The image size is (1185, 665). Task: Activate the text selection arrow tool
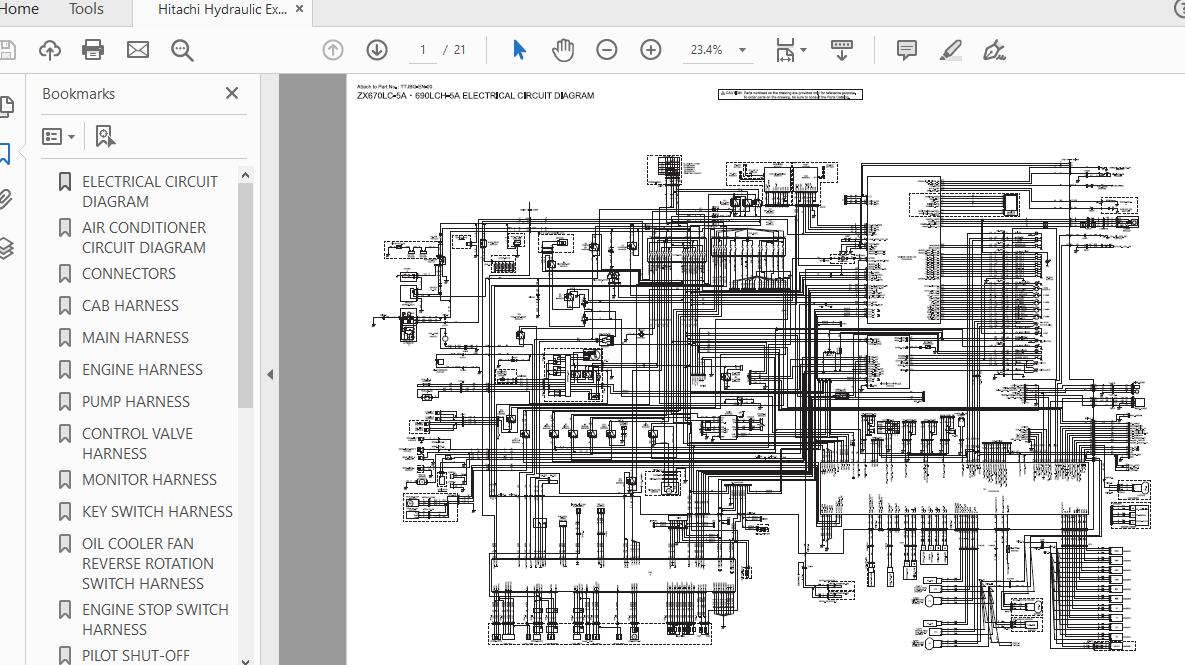519,48
